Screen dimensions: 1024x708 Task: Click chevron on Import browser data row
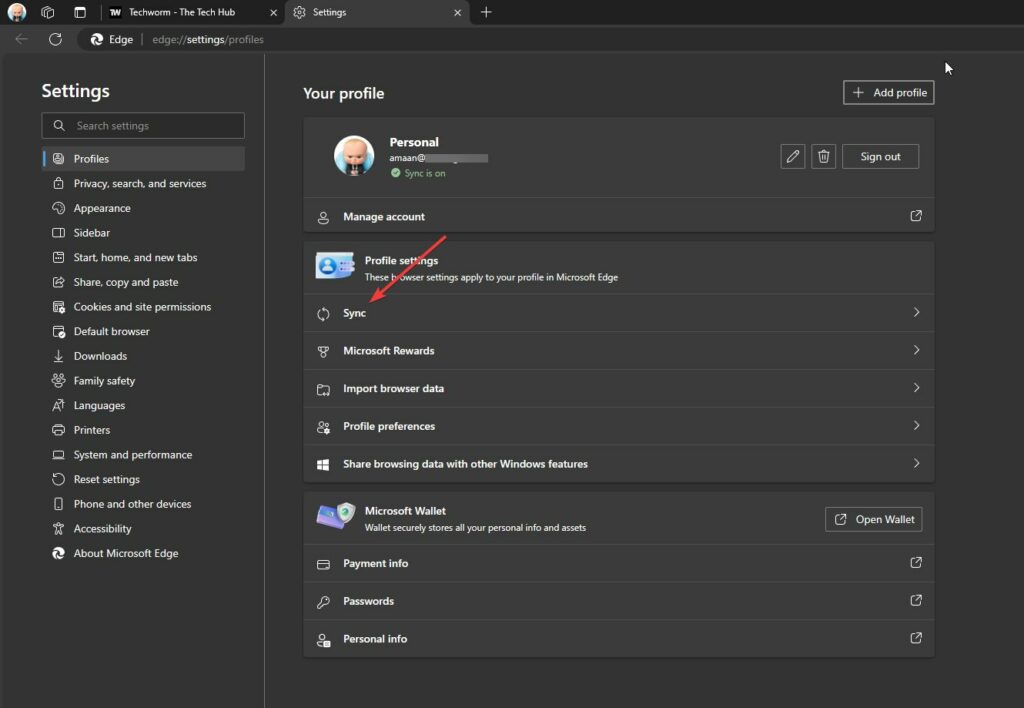click(916, 388)
